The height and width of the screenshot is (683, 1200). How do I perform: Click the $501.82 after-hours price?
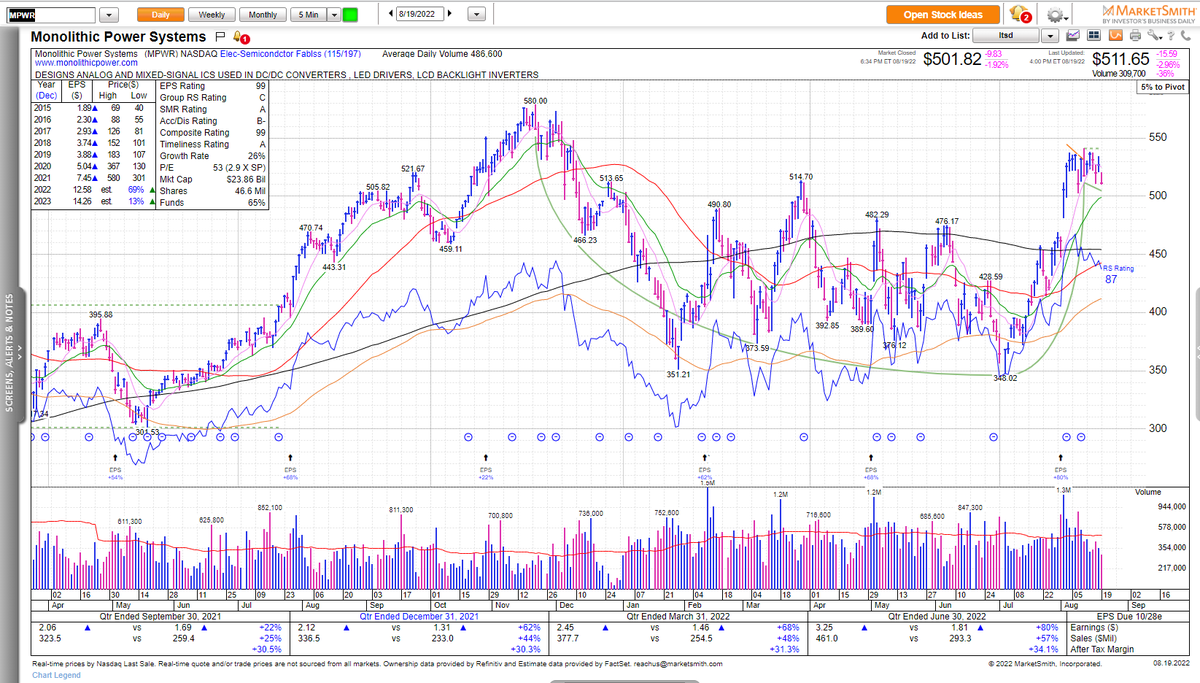952,59
